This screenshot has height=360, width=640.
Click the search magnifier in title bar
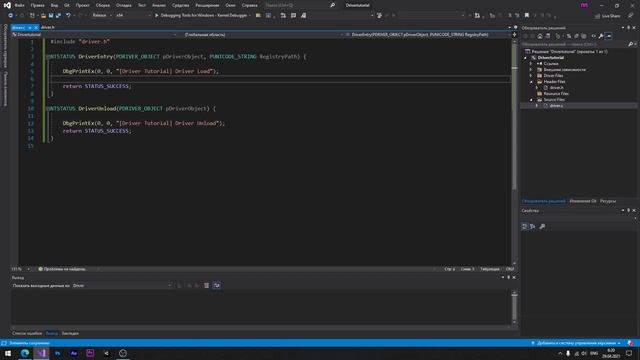pyautogui.click(x=333, y=5)
